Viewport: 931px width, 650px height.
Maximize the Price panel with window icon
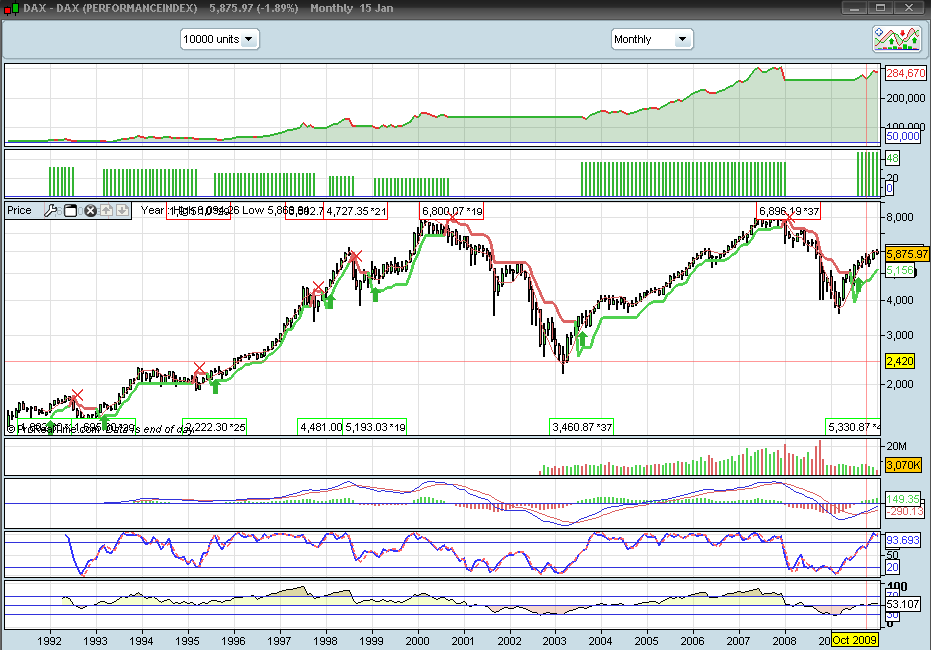point(70,210)
